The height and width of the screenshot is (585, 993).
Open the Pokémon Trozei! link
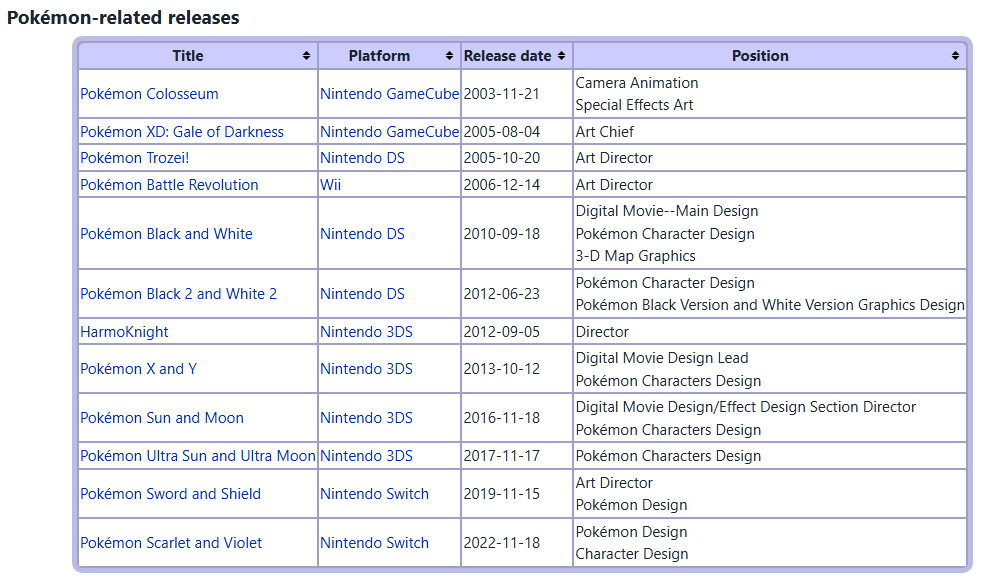click(x=135, y=158)
